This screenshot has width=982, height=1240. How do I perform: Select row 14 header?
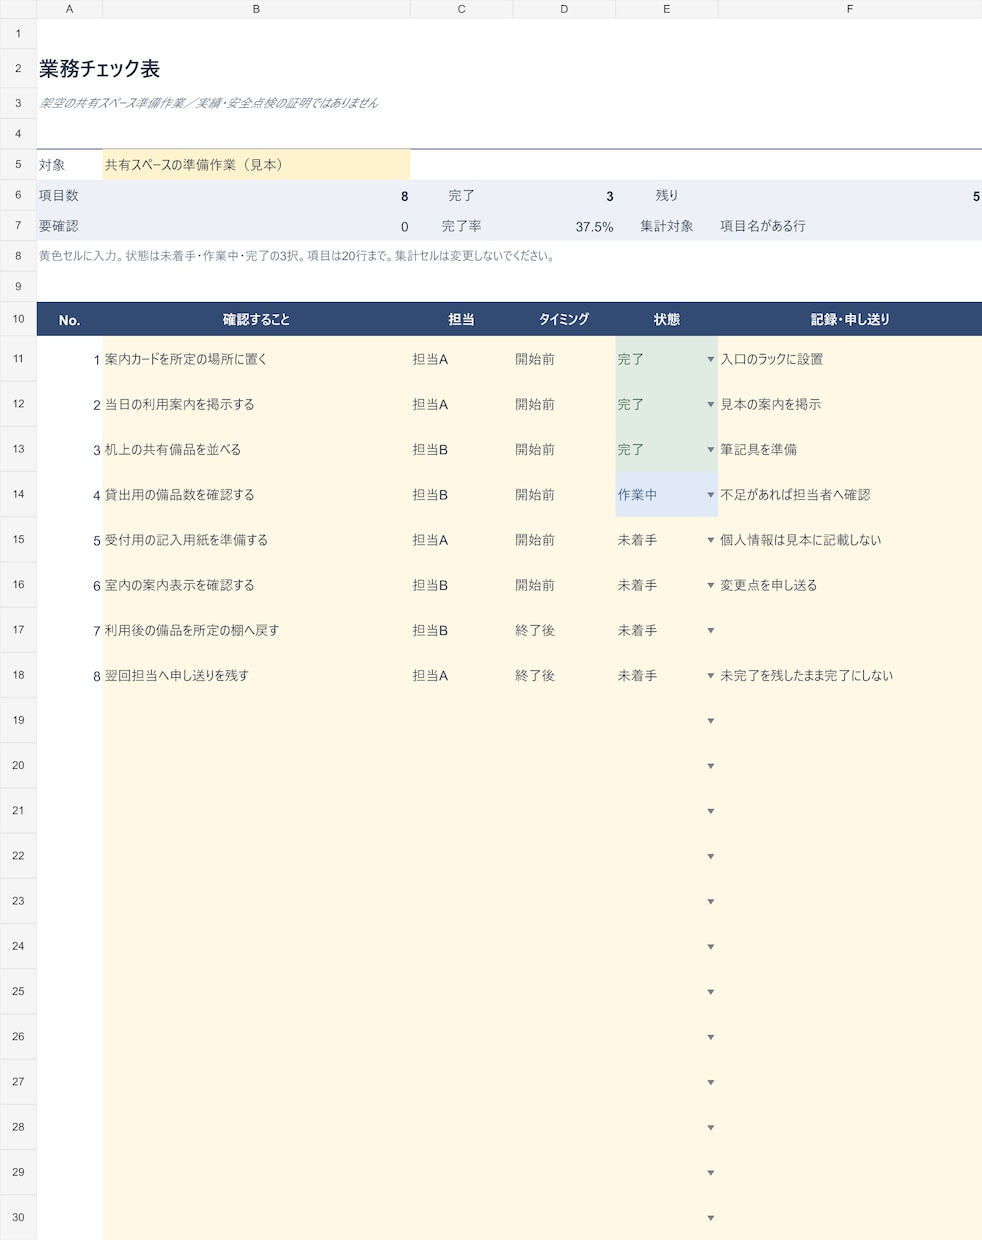18,494
